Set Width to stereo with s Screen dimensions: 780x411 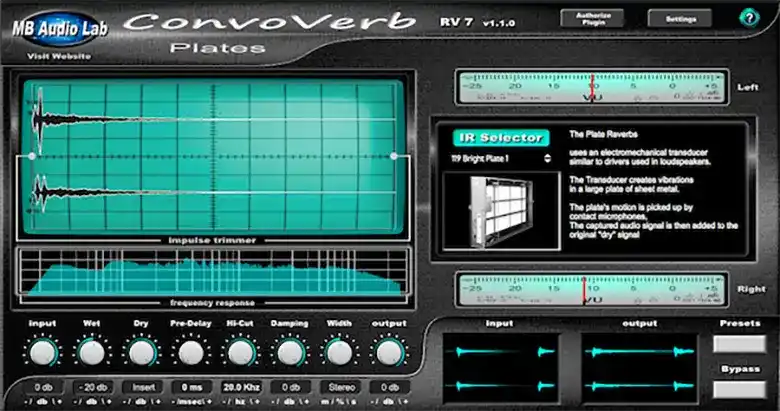pyautogui.click(x=355, y=401)
